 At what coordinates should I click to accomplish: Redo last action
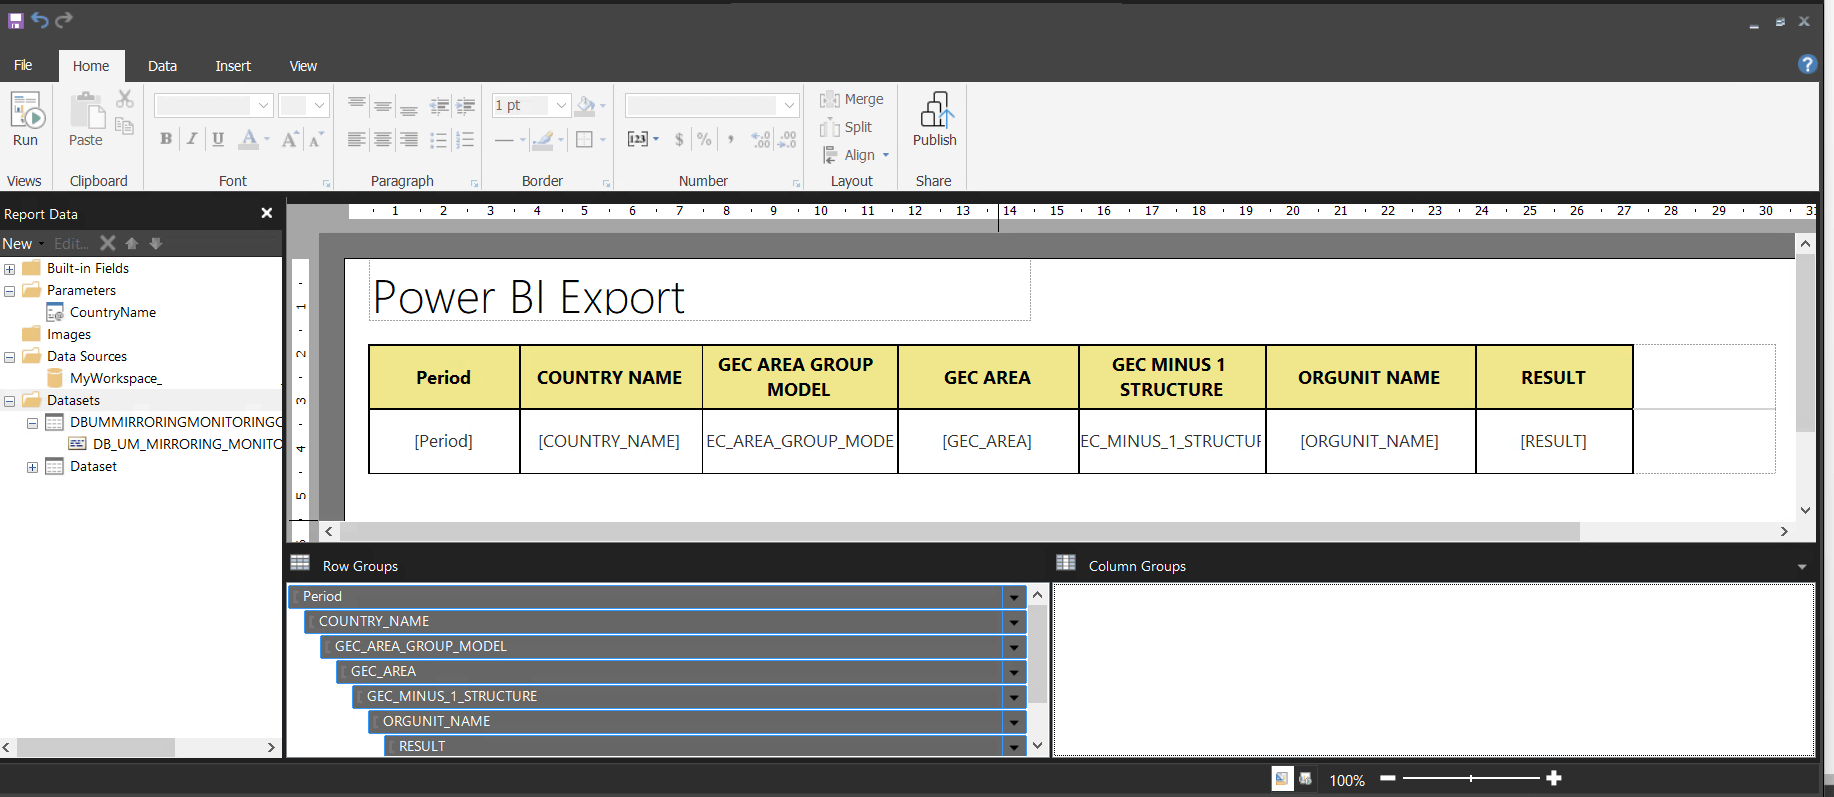click(64, 20)
